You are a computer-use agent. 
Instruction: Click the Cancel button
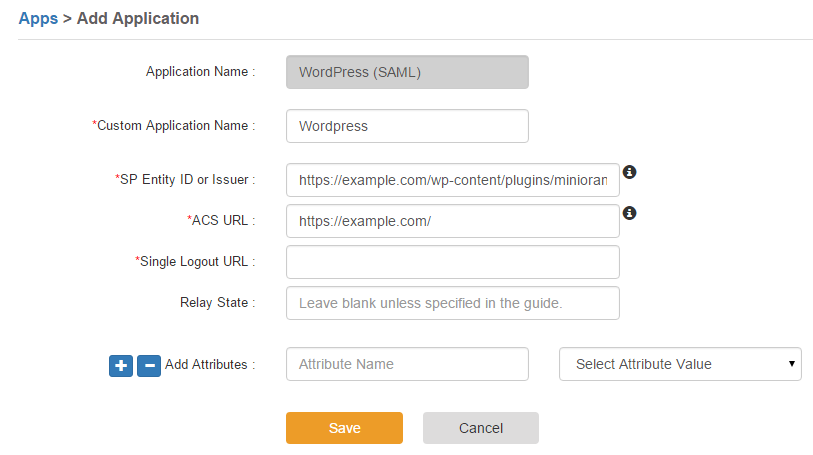(481, 428)
